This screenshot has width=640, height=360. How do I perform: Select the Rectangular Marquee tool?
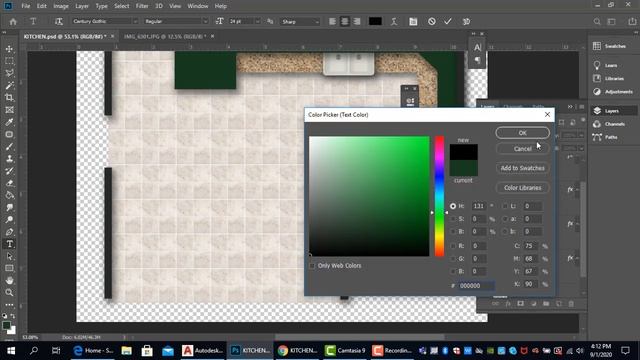pos(9,61)
